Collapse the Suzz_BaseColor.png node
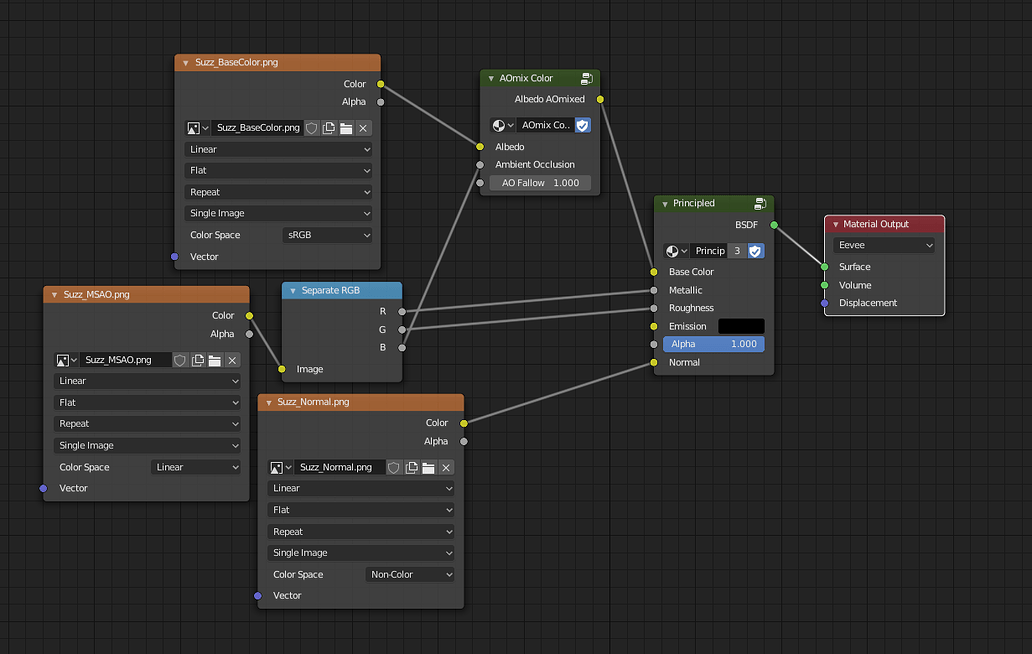 tap(186, 63)
